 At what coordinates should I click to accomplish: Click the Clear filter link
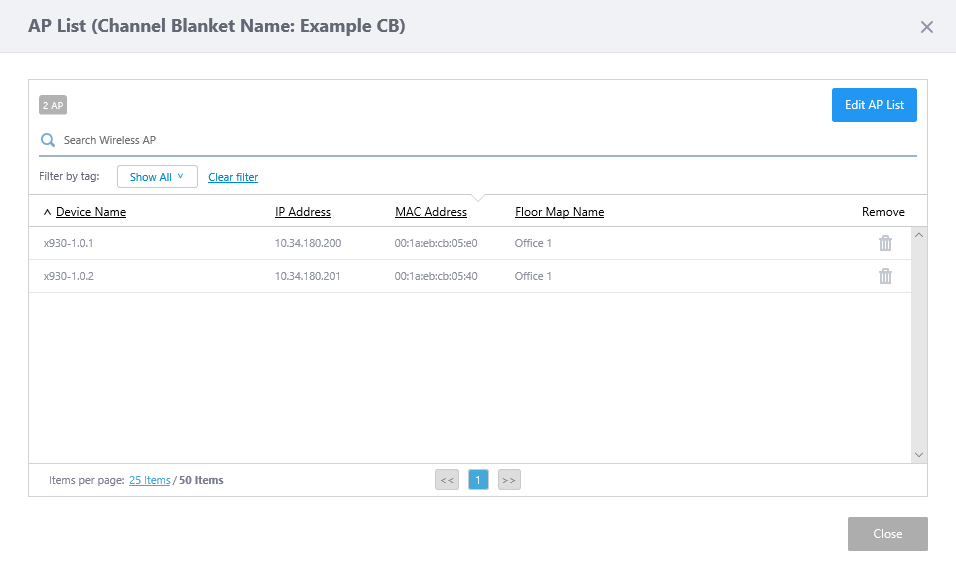(233, 177)
